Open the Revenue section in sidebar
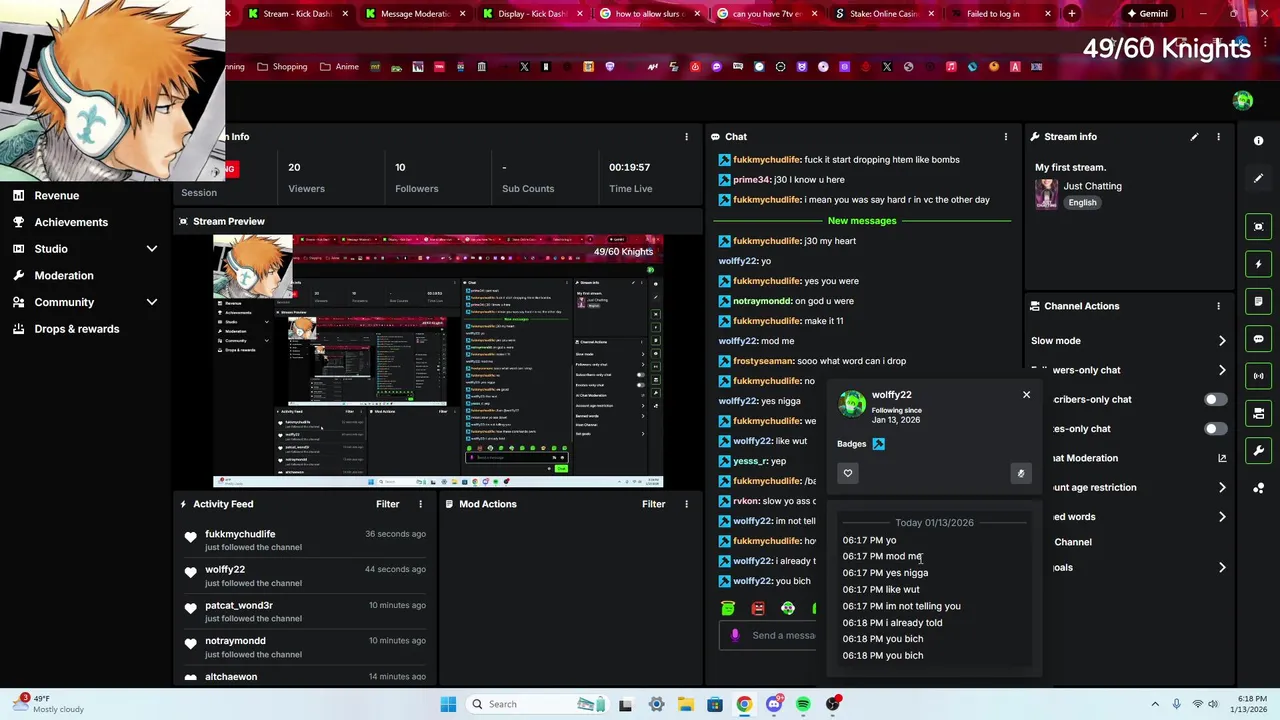 (x=56, y=196)
